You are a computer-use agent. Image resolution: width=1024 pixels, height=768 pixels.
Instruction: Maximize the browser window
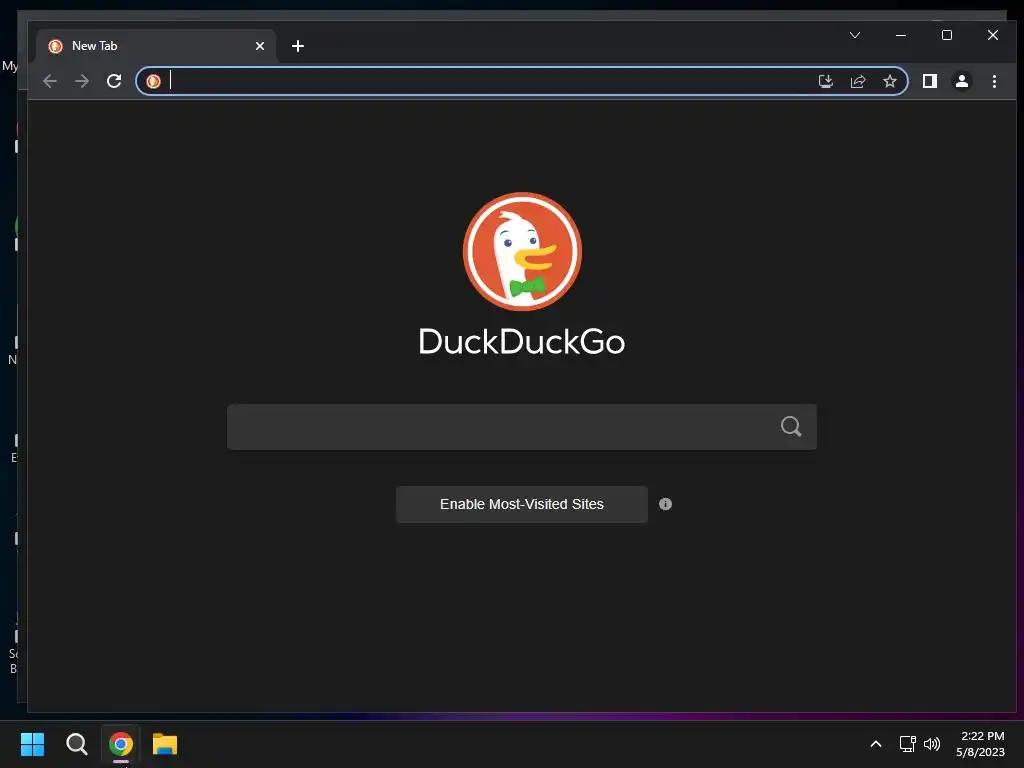tap(947, 35)
